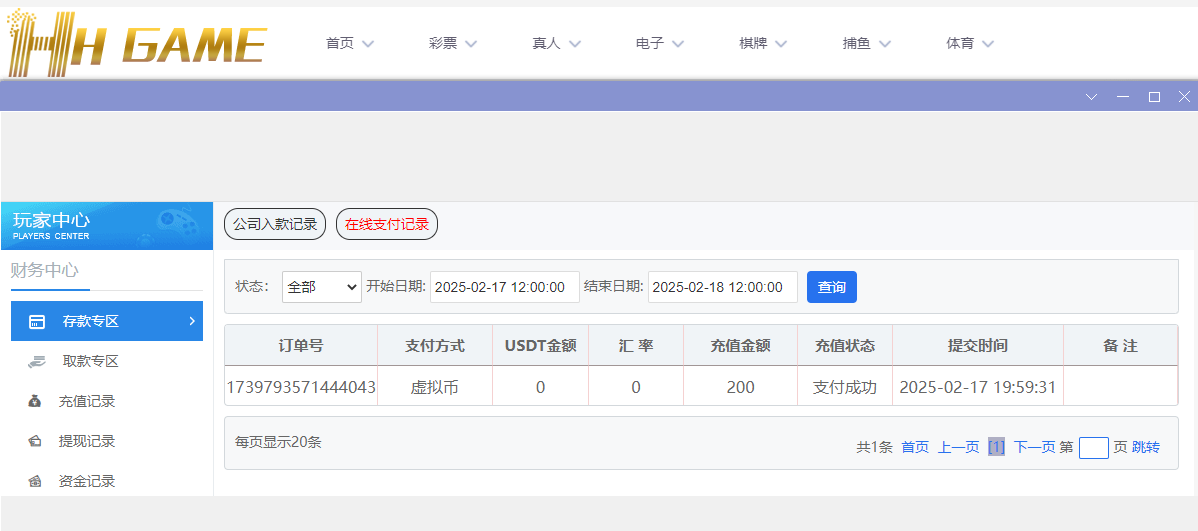Select the 在线支付记录 tab
Viewport: 1198px width, 531px height.
[387, 225]
